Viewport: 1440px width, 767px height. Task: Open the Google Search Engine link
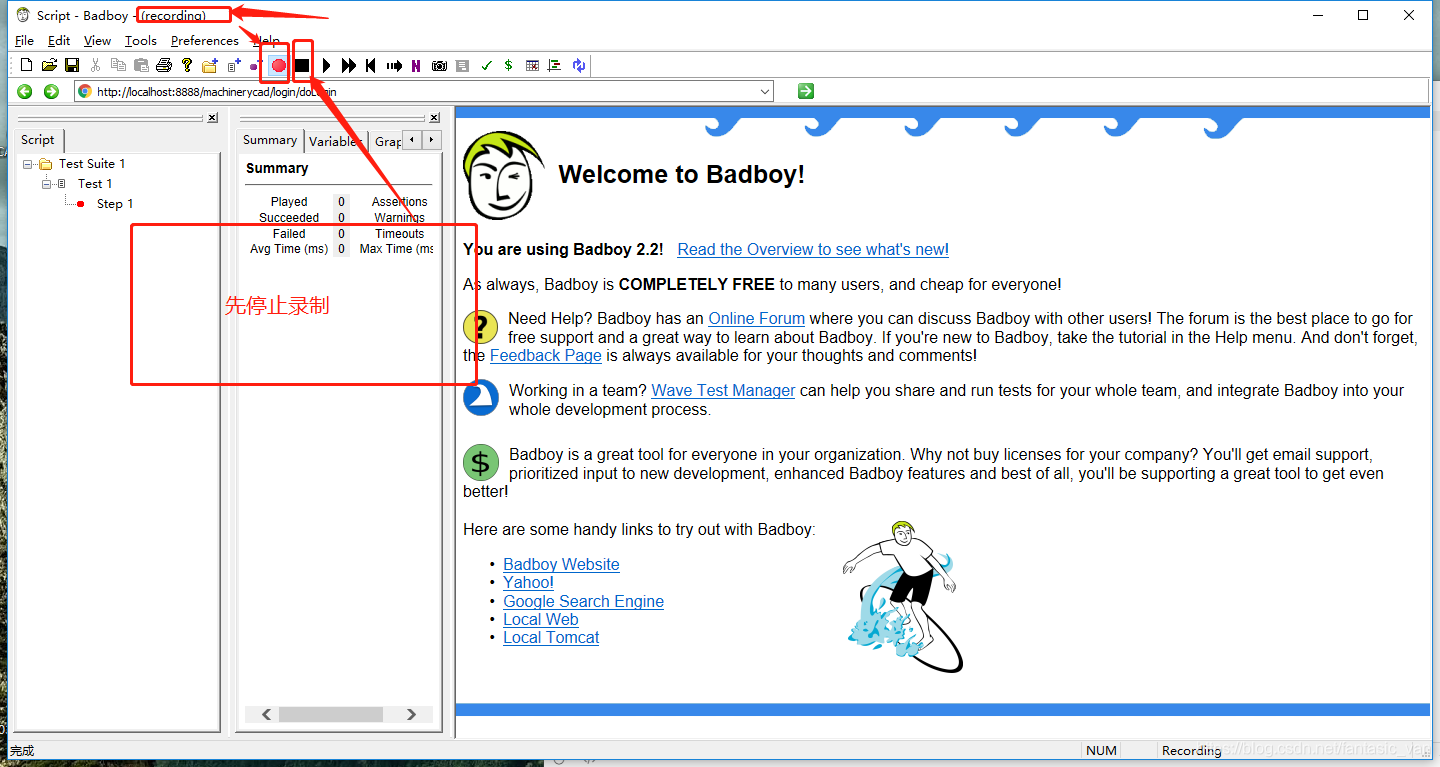pos(583,602)
